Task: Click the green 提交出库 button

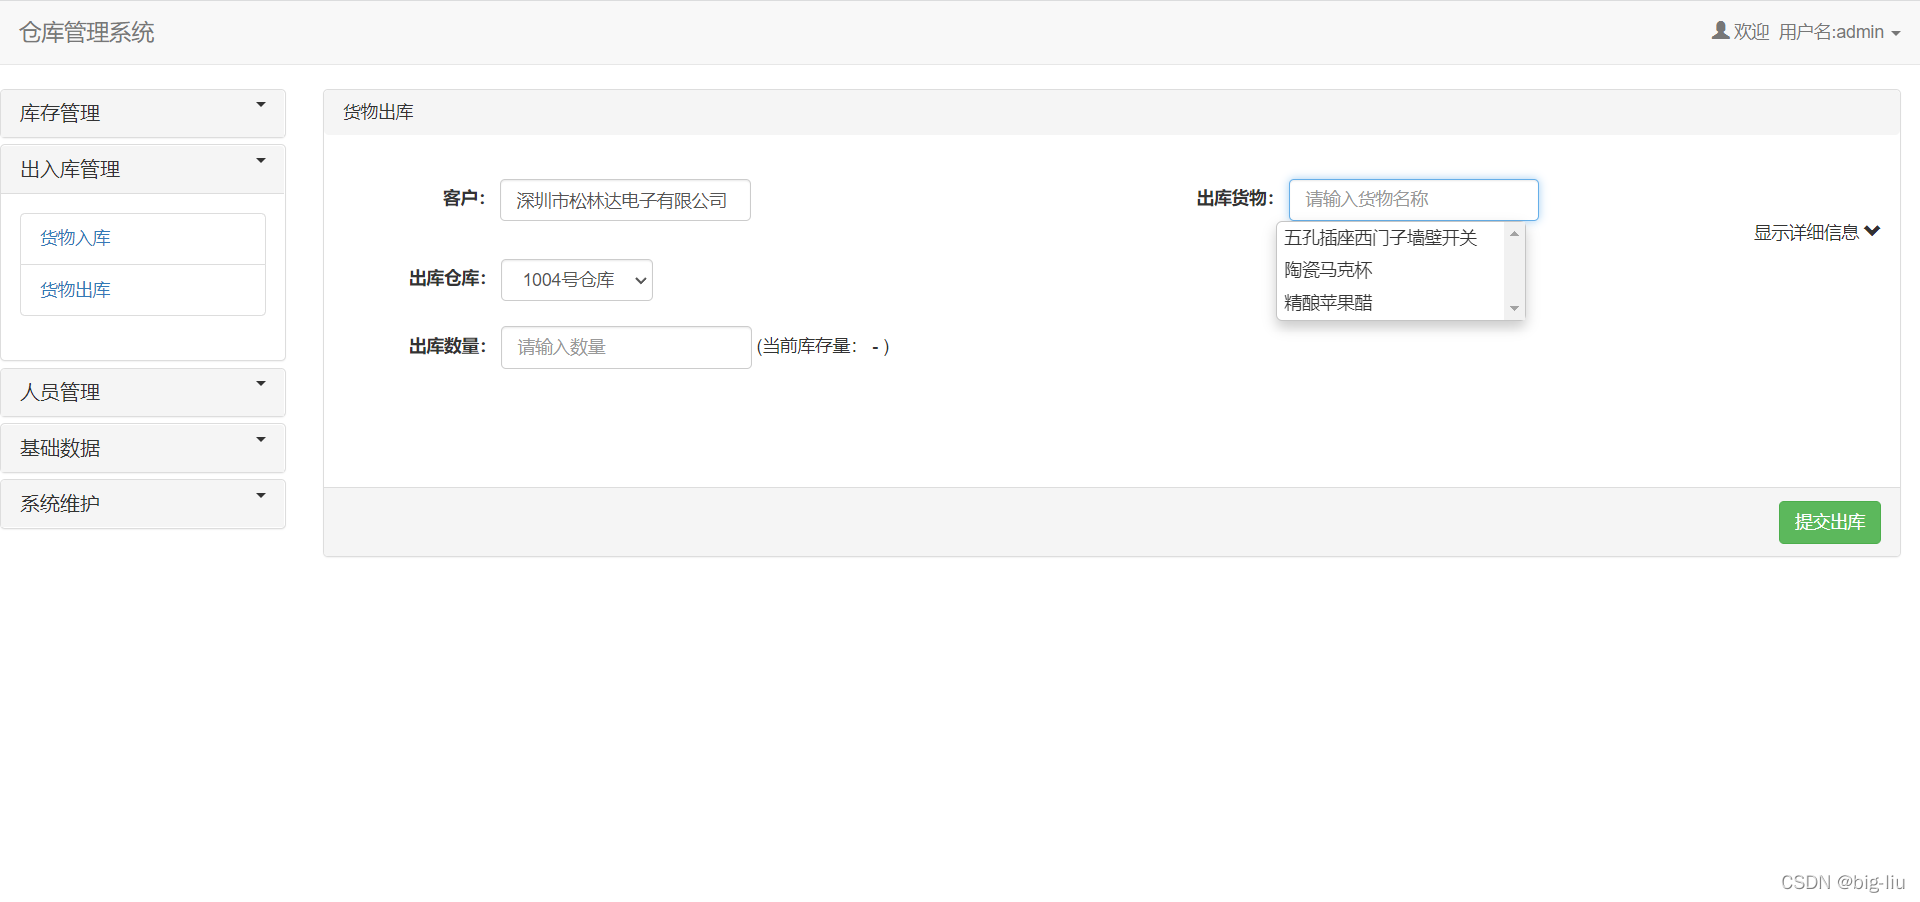Action: coord(1829,522)
